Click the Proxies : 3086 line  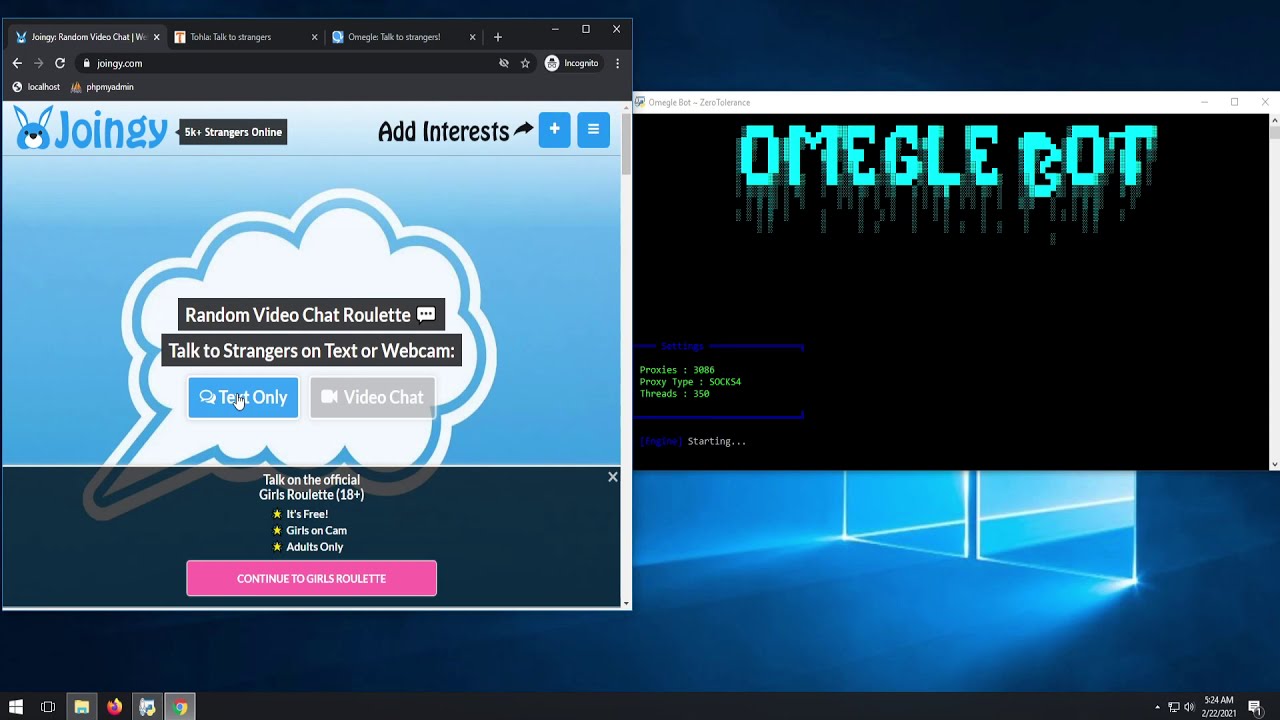coord(677,370)
